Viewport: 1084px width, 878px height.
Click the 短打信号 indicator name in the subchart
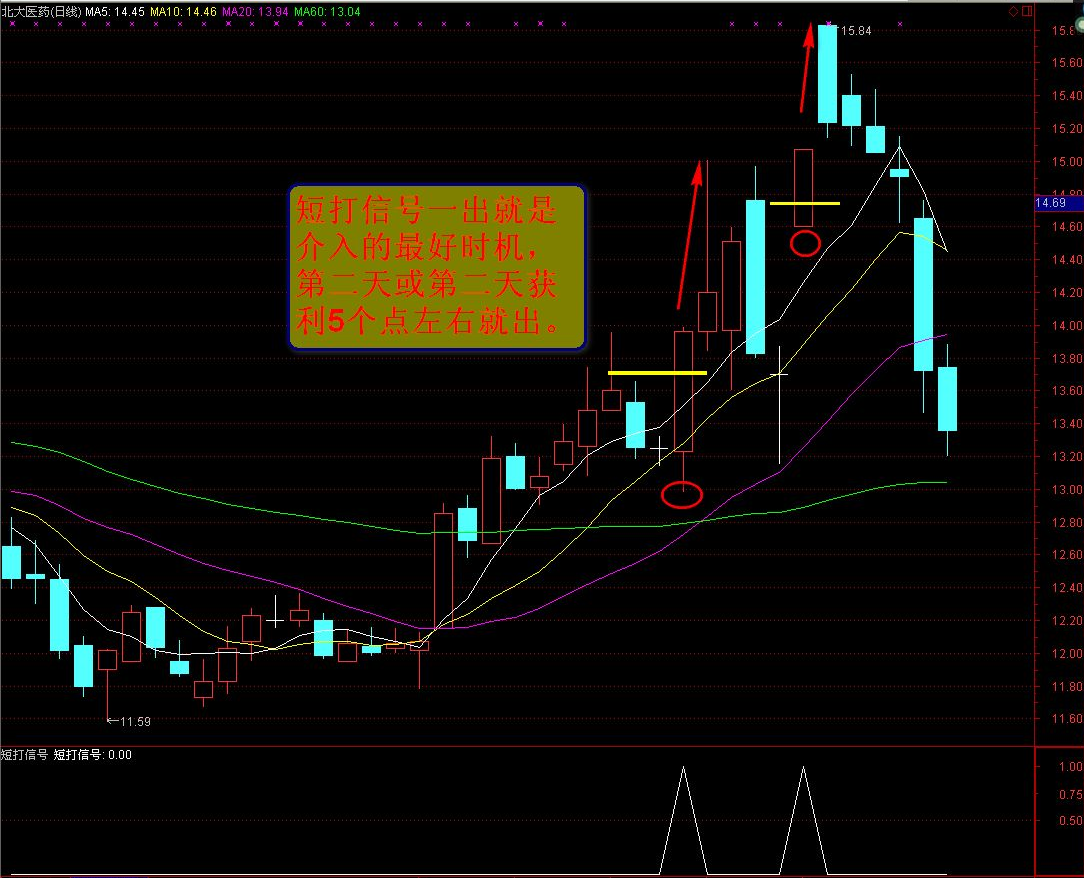tap(24, 755)
